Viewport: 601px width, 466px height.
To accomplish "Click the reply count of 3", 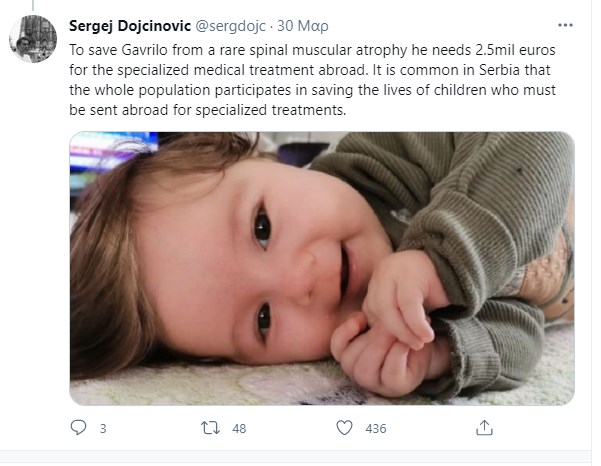I will [103, 429].
